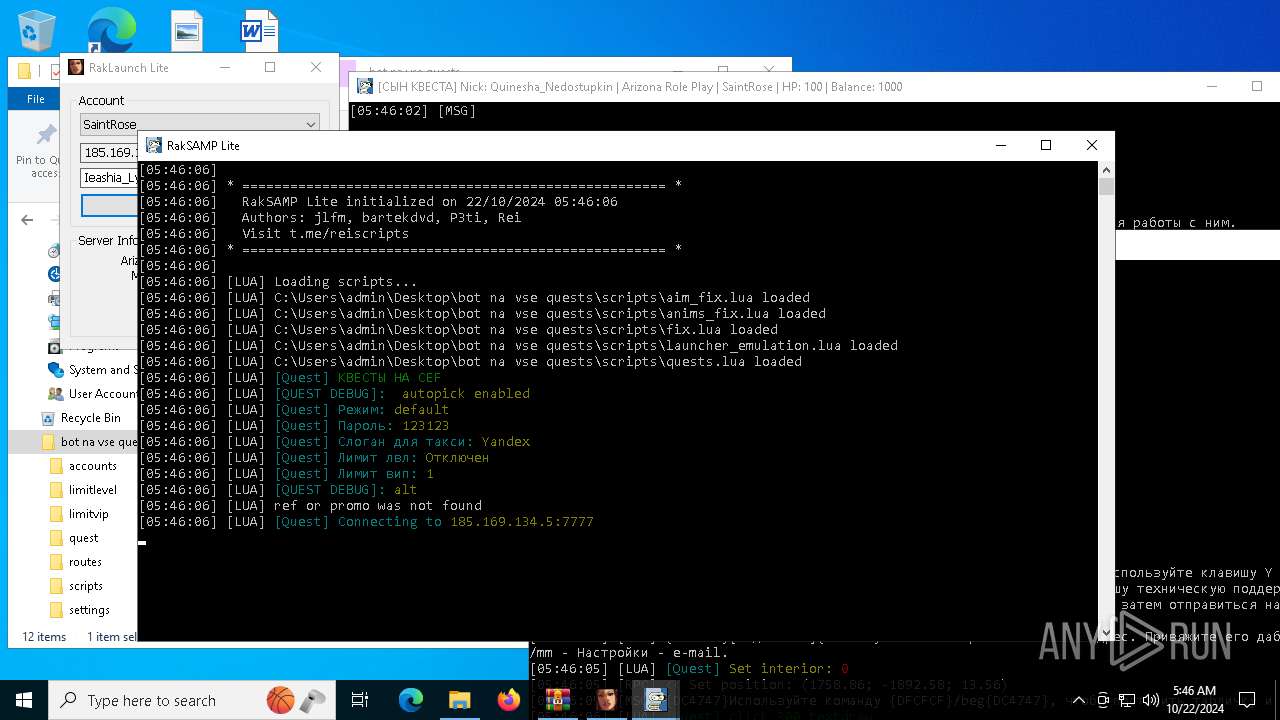Click the 'quests.lua loaded' console line
This screenshot has height=720, width=1280.
coord(470,361)
